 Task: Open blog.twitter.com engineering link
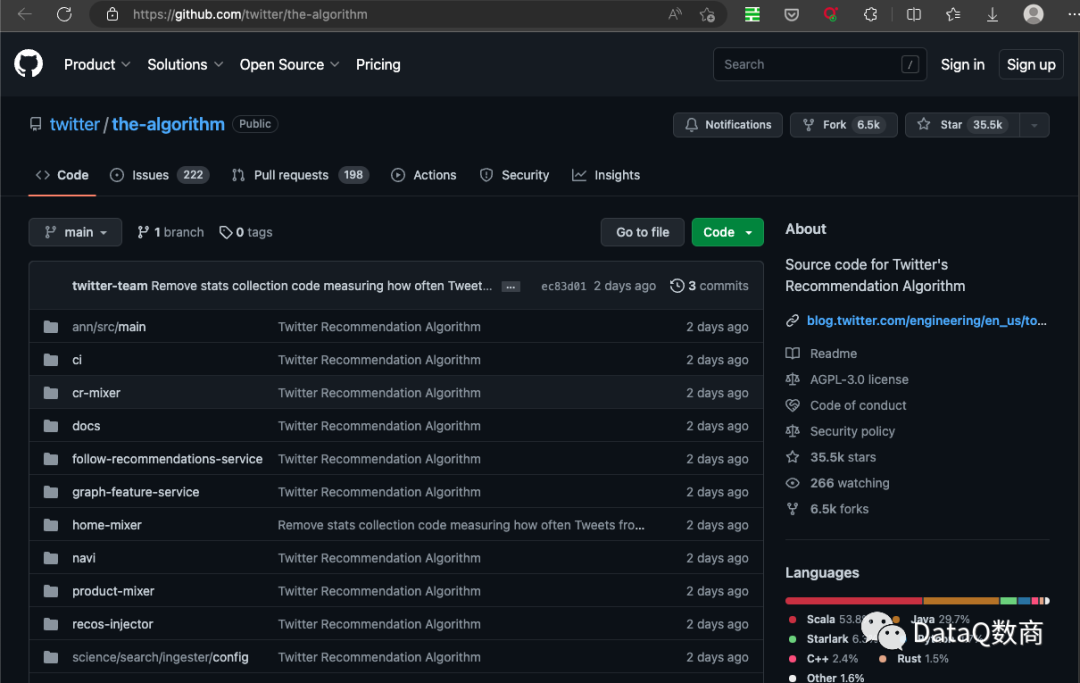tap(926, 321)
